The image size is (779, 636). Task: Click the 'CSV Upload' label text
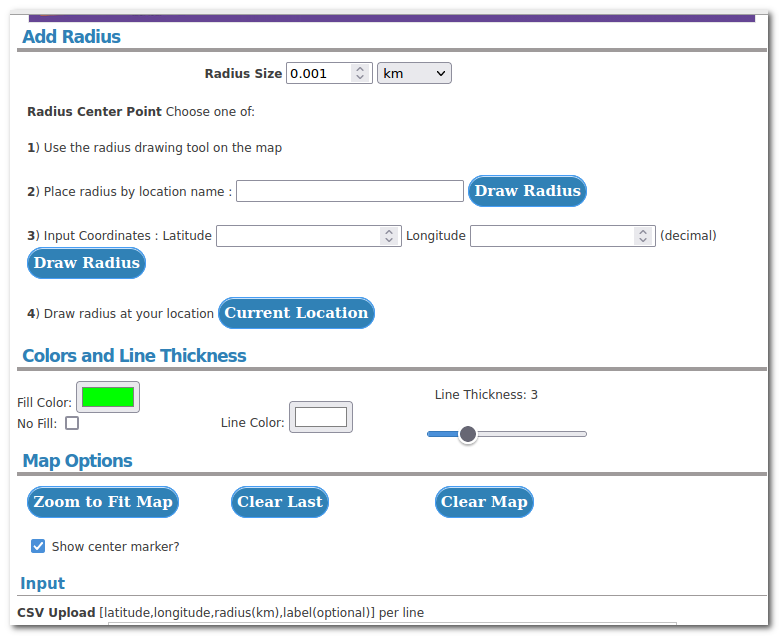[56, 613]
